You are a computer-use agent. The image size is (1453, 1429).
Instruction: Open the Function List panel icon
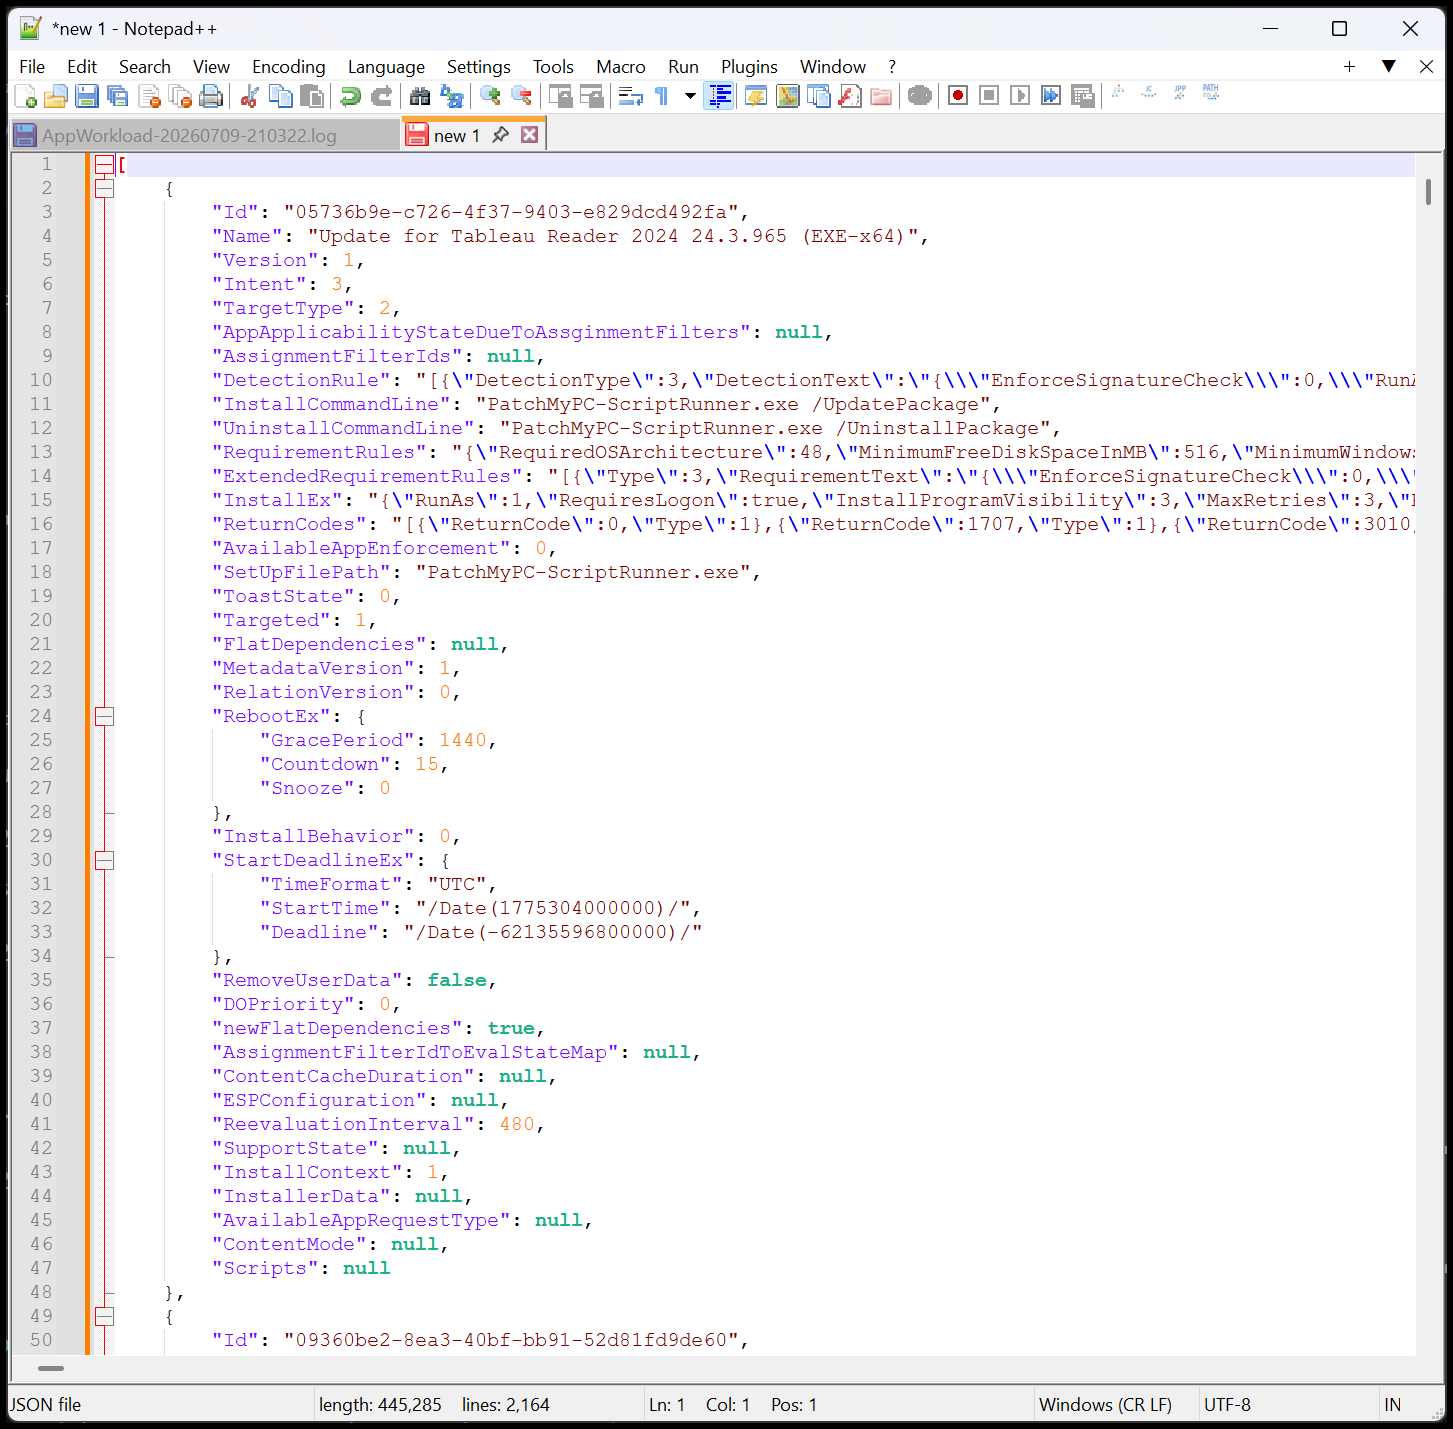(850, 96)
